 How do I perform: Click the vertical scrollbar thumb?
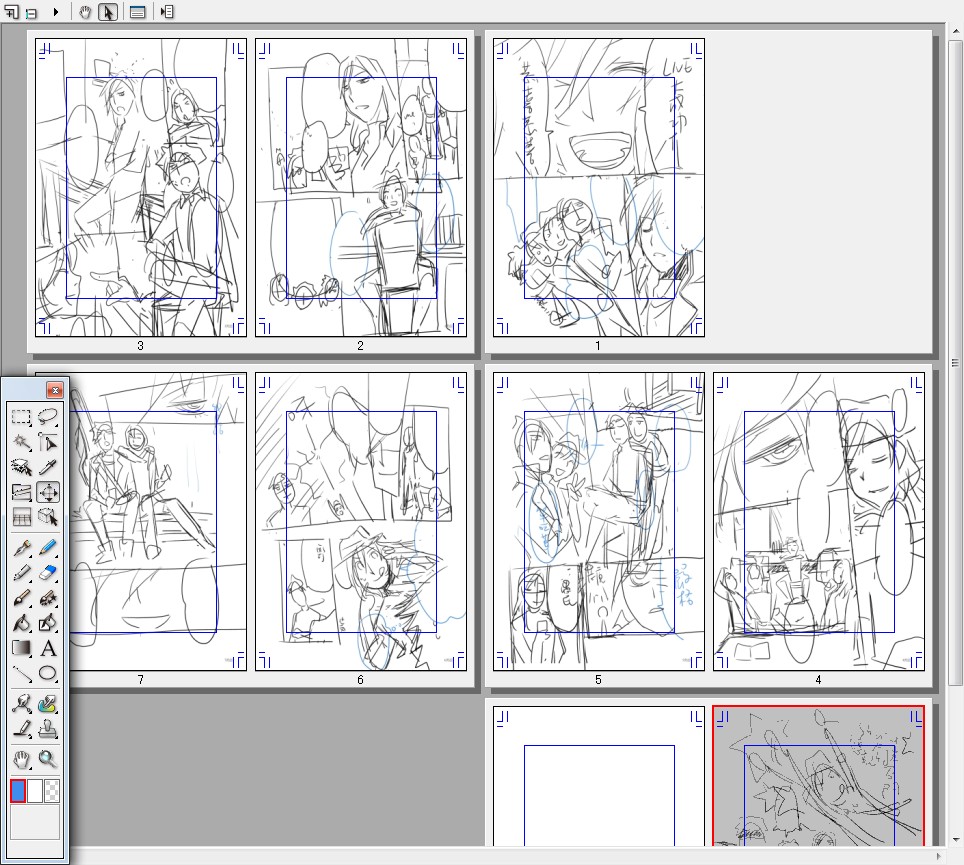pos(955,363)
